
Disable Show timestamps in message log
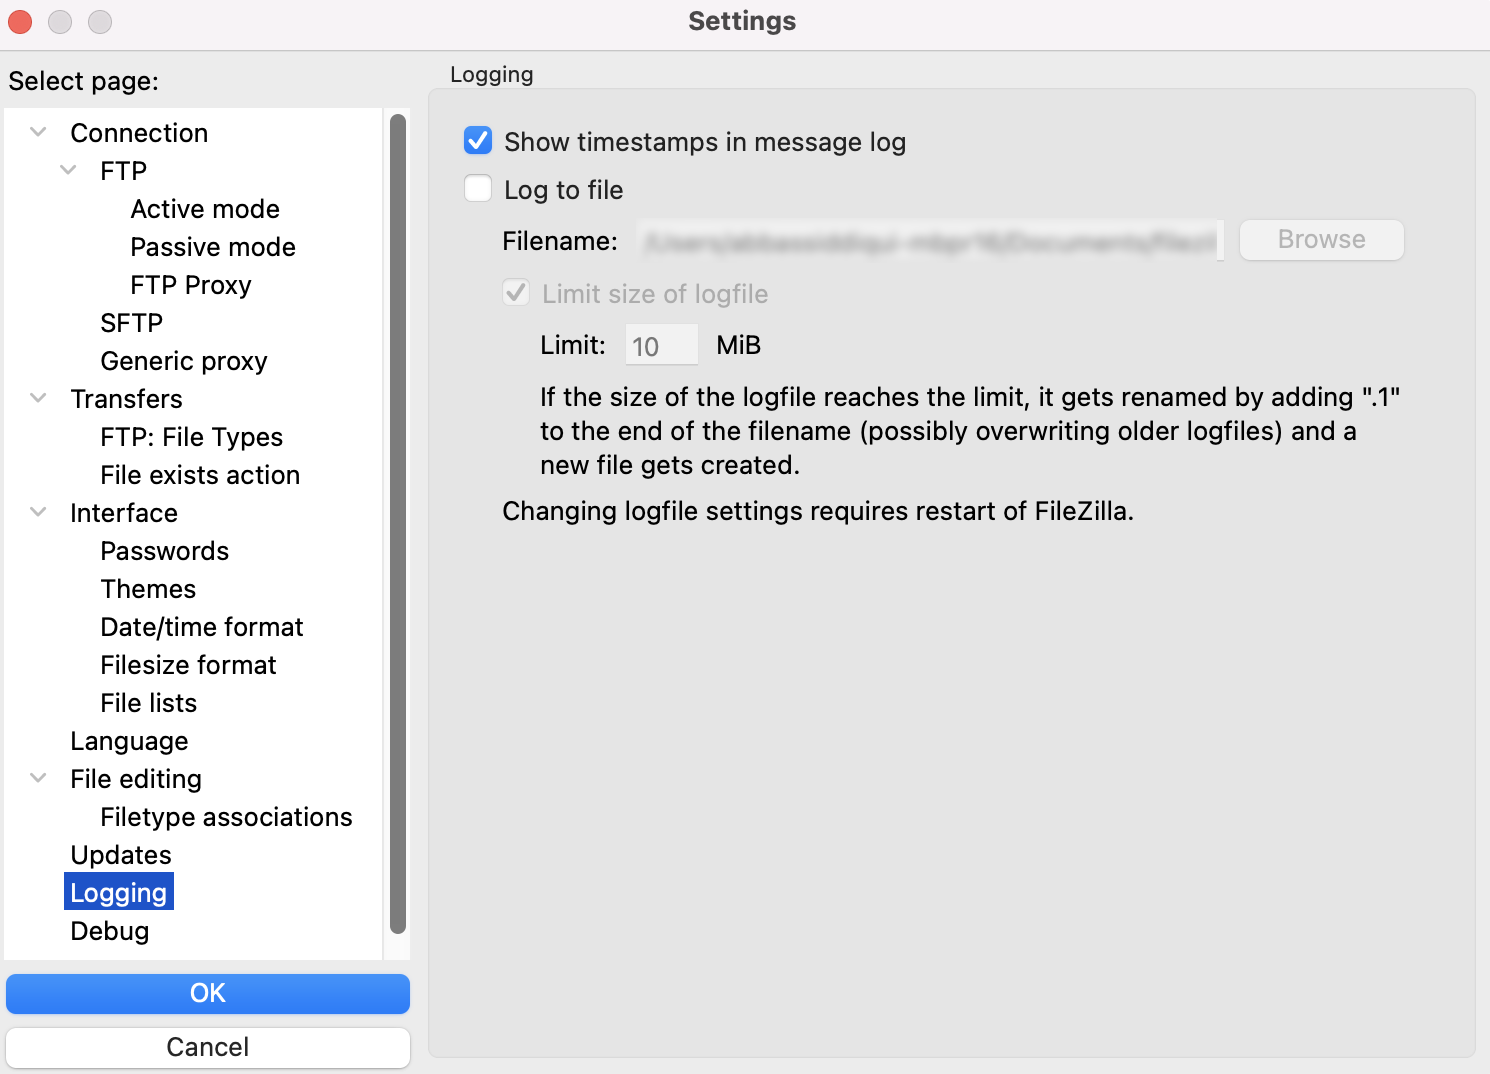pos(478,141)
